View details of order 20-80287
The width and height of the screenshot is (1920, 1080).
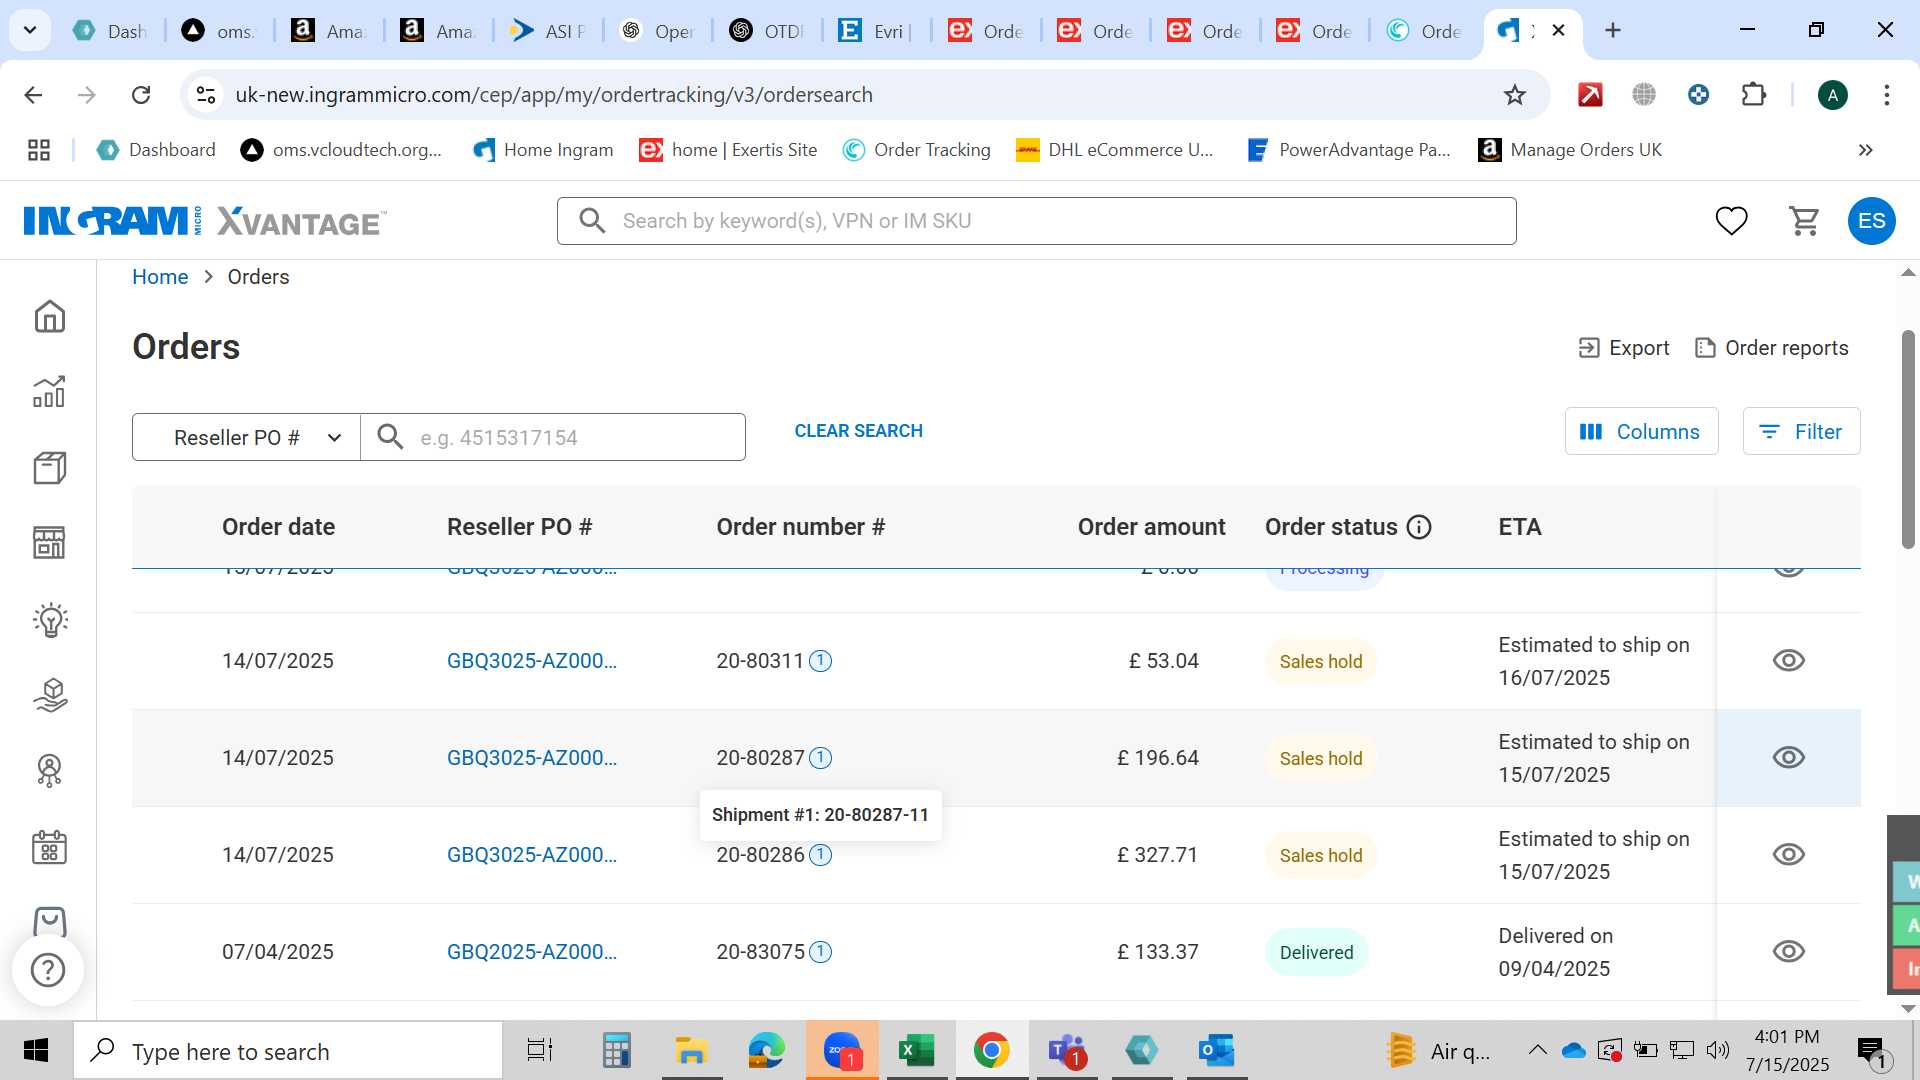[1788, 758]
